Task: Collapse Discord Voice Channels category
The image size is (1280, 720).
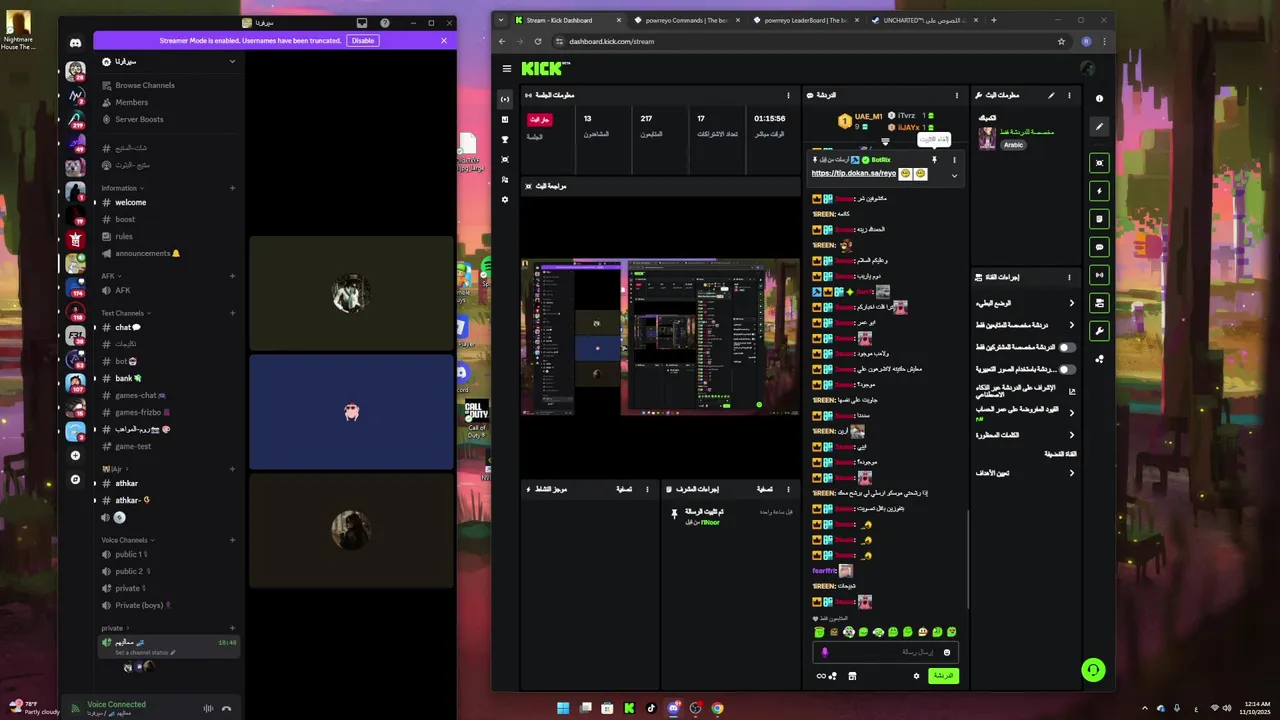Action: pos(127,540)
